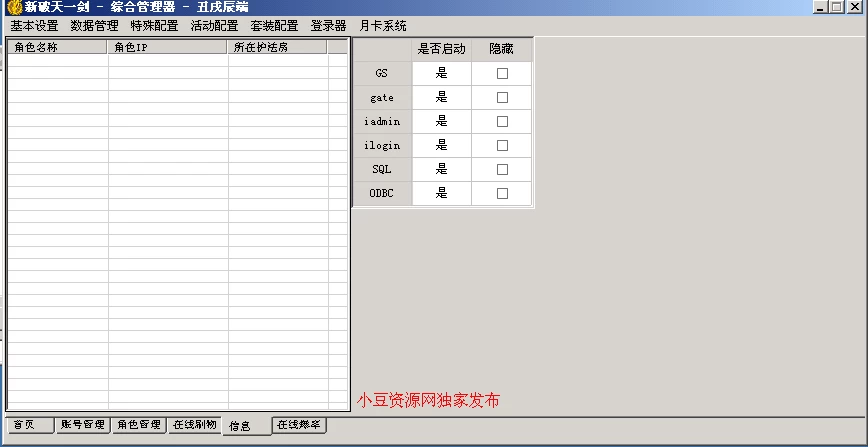Open the 数据管理 menu

(x=95, y=26)
